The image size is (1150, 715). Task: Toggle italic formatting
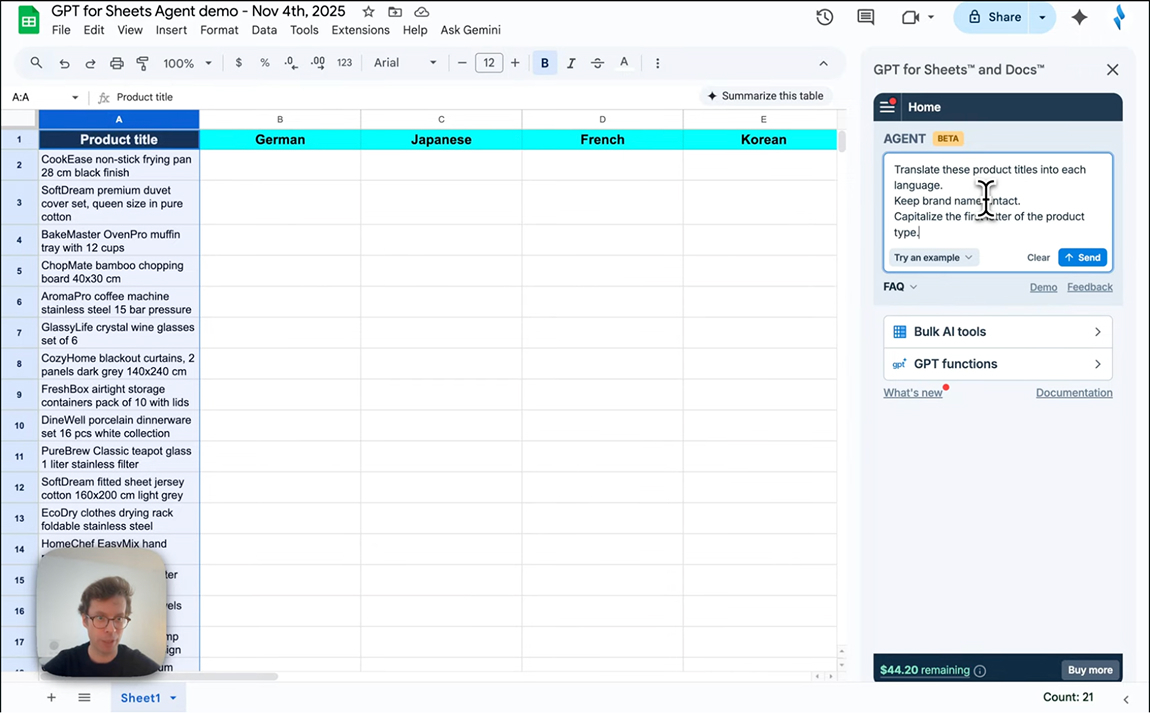click(x=571, y=63)
